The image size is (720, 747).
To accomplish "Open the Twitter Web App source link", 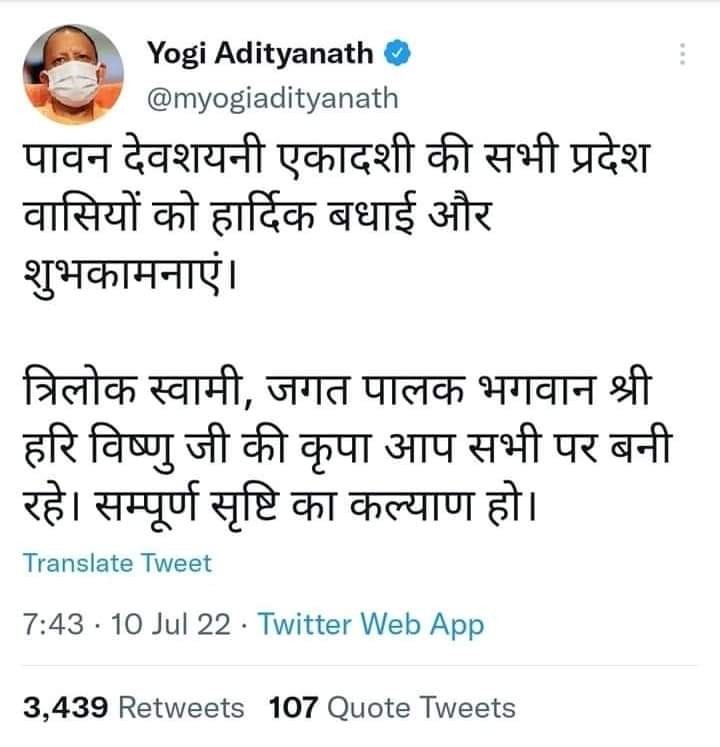I will pyautogui.click(x=371, y=624).
